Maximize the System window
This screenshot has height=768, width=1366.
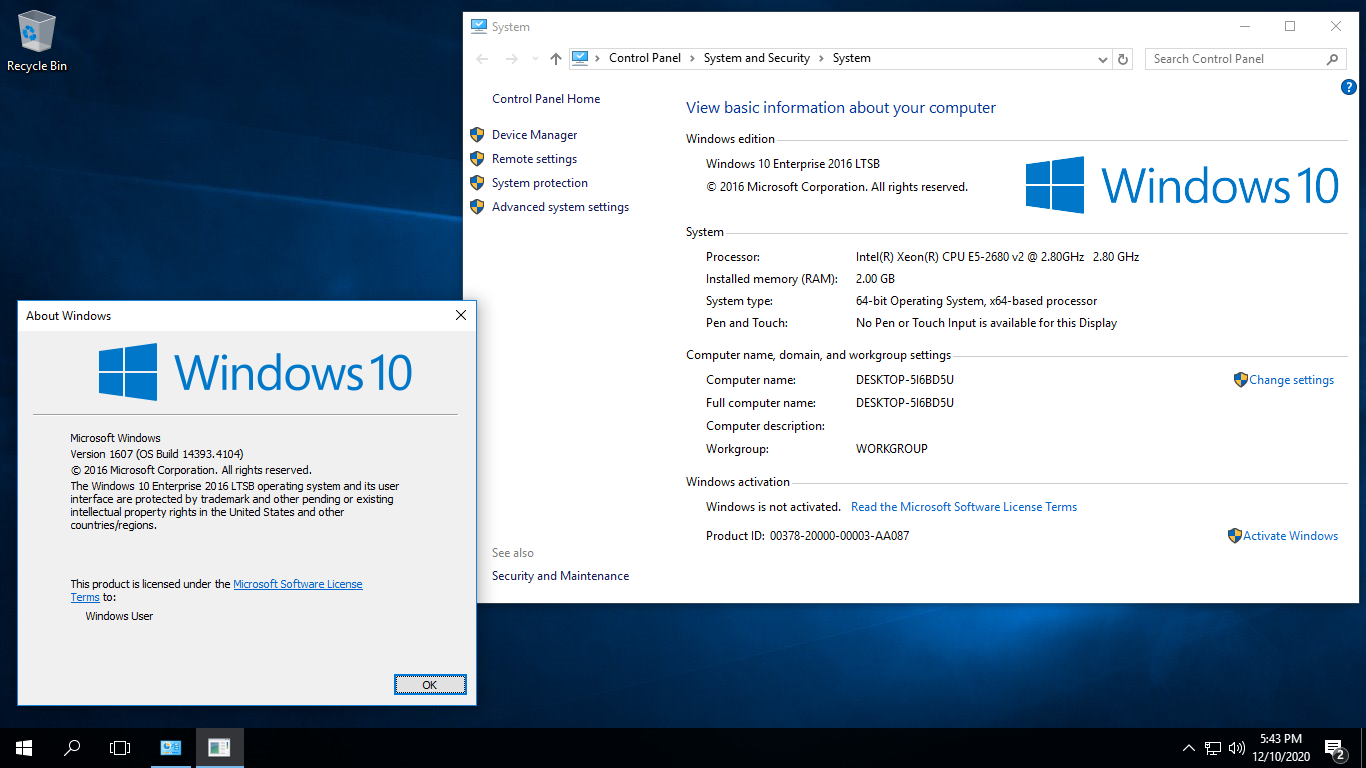click(x=1290, y=26)
